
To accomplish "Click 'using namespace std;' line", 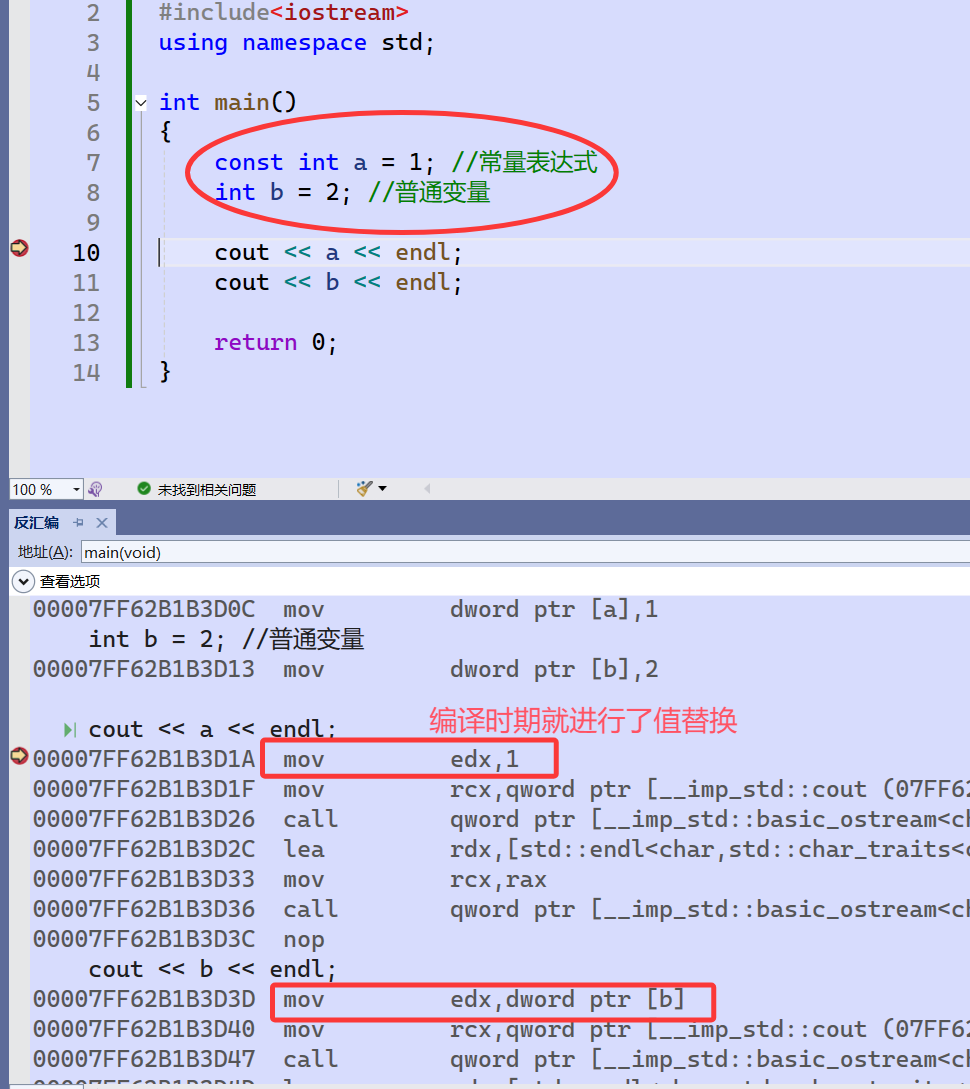I will coord(296,43).
